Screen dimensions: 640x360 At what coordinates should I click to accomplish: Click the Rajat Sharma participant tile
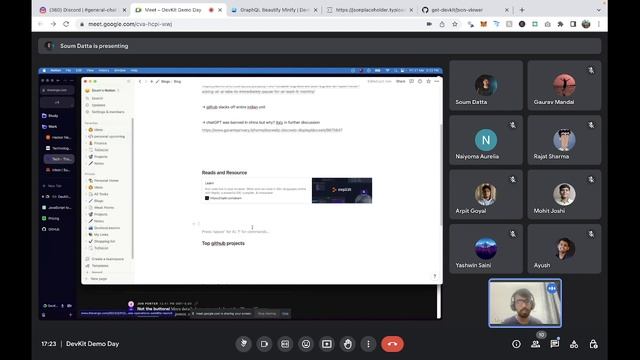[x=564, y=140]
